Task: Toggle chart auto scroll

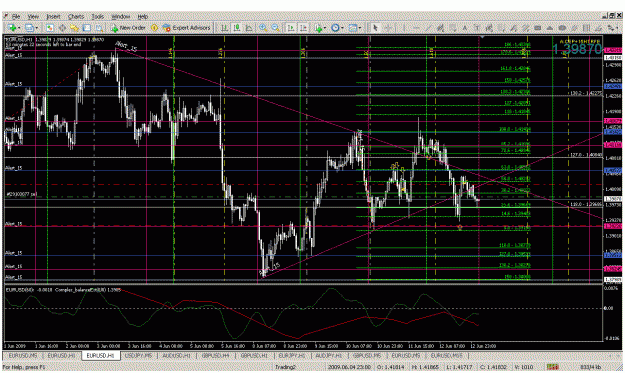Action: click(x=291, y=28)
